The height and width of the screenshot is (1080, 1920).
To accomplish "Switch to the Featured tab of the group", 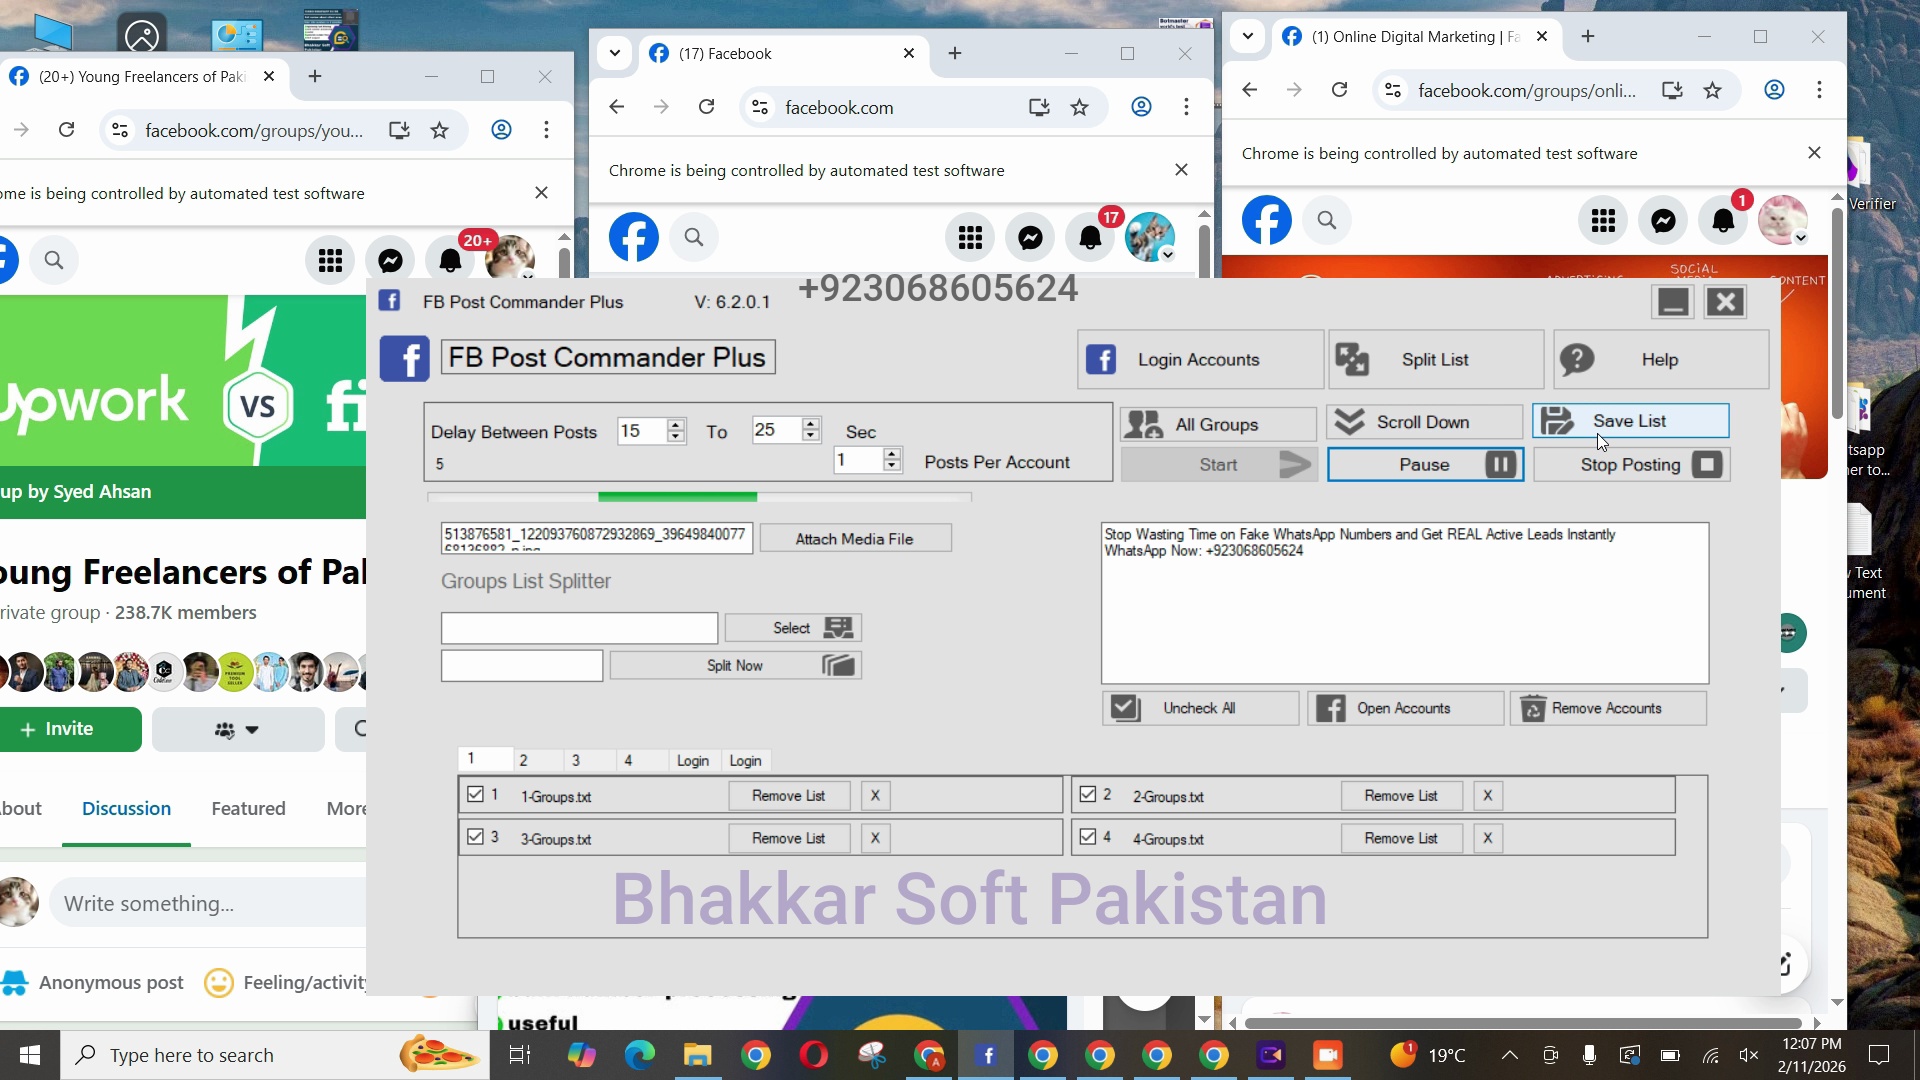I will [248, 808].
